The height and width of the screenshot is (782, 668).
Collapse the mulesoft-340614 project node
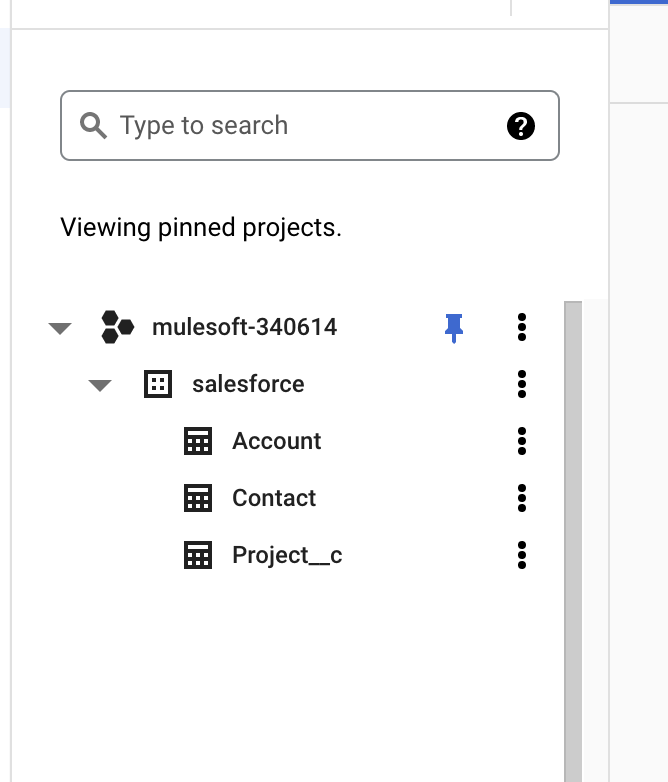[x=60, y=328]
